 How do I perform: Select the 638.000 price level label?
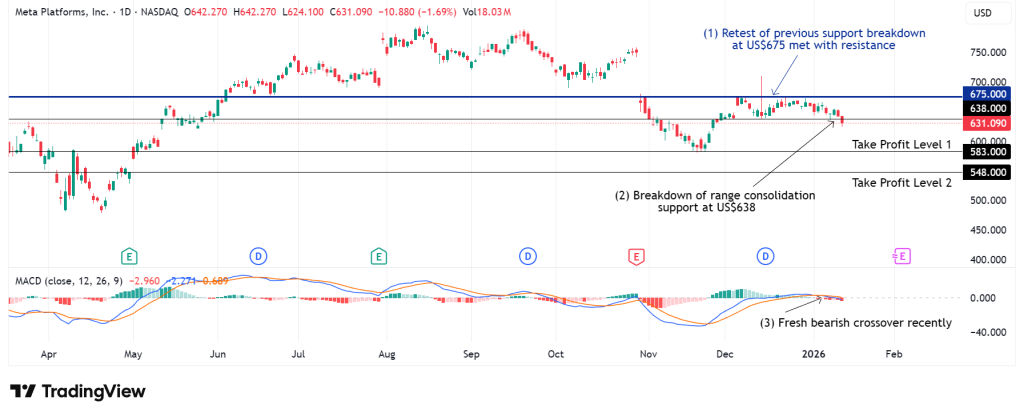(x=986, y=108)
